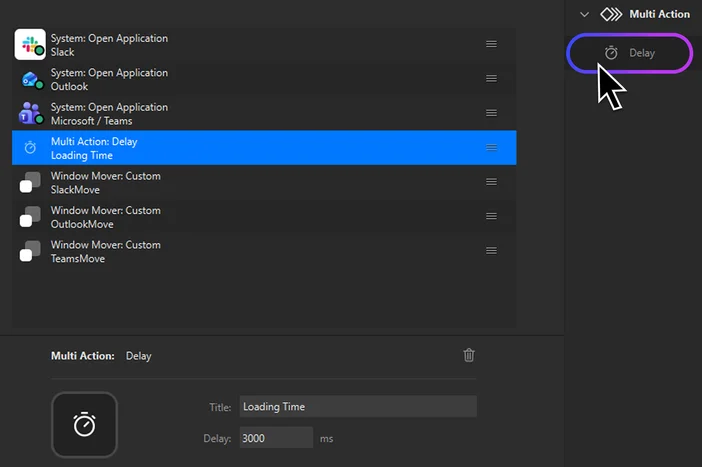This screenshot has height=467, width=702.
Task: Click the Multi Action double-arrow icon
Action: 611,14
